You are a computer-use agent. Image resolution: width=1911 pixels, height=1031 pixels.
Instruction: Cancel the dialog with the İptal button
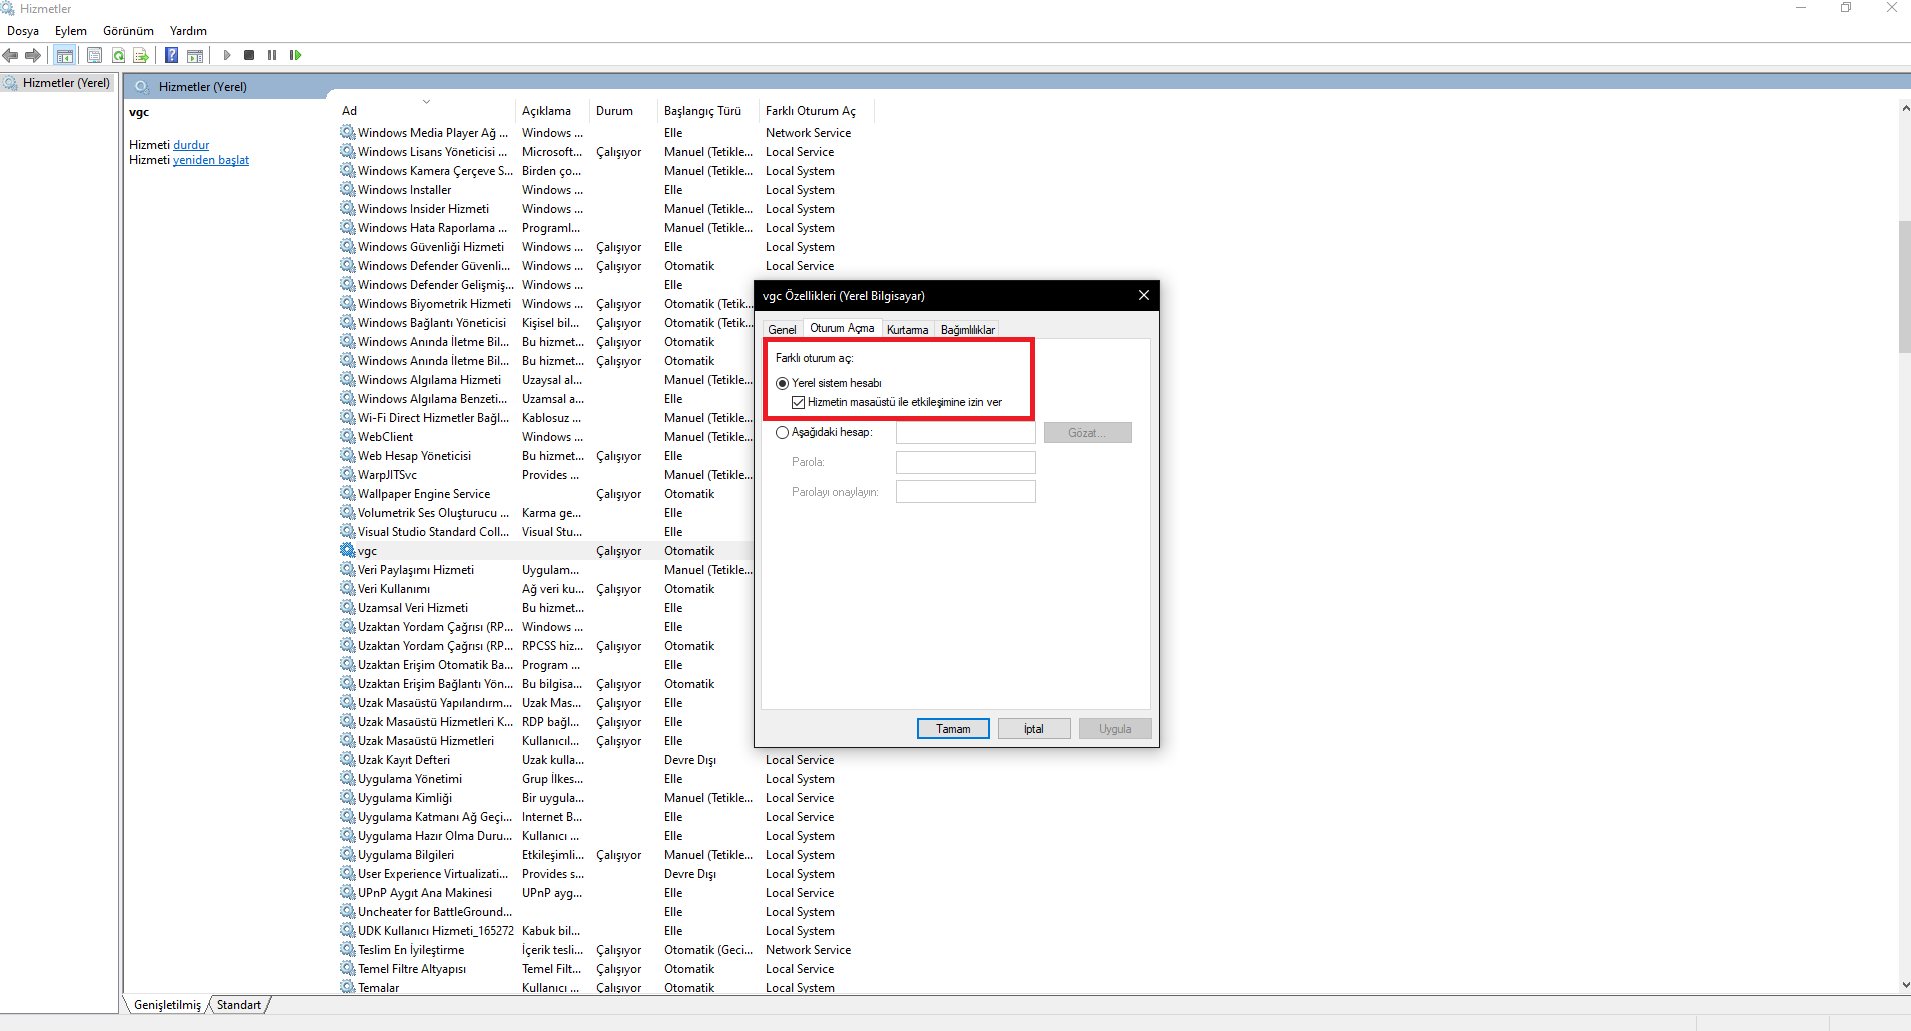[x=1034, y=729]
